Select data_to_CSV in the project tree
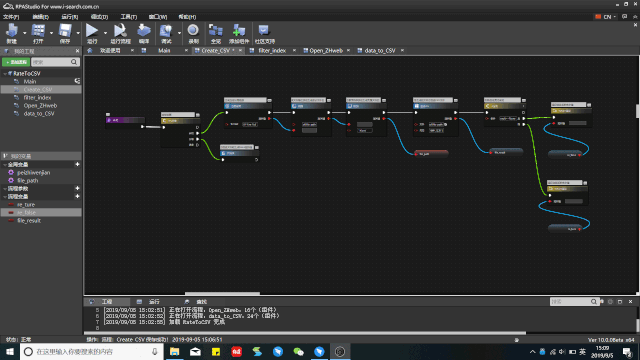 tap(39, 113)
